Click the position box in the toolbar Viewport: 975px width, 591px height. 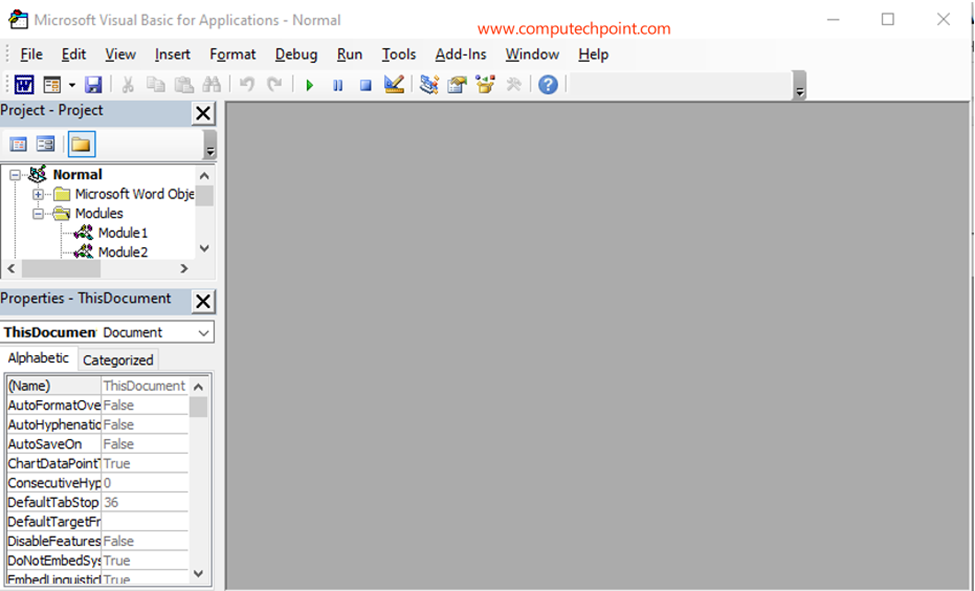[679, 84]
